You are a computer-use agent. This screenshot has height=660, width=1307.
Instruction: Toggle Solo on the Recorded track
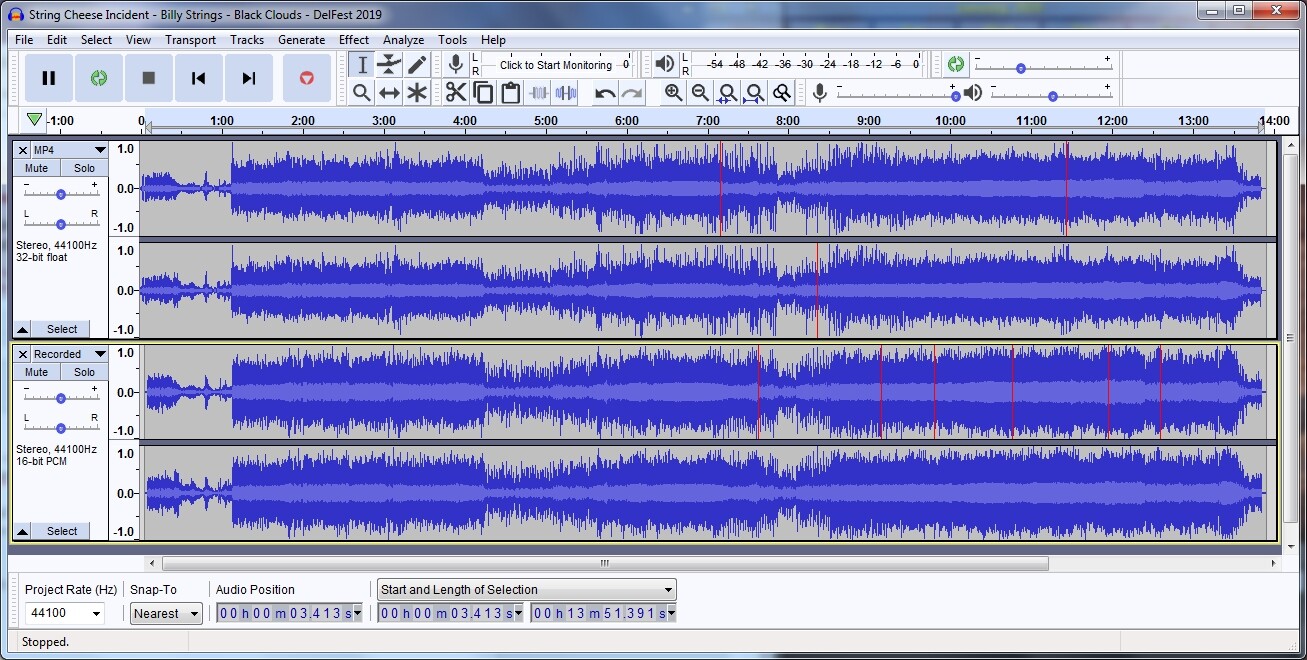pyautogui.click(x=84, y=372)
